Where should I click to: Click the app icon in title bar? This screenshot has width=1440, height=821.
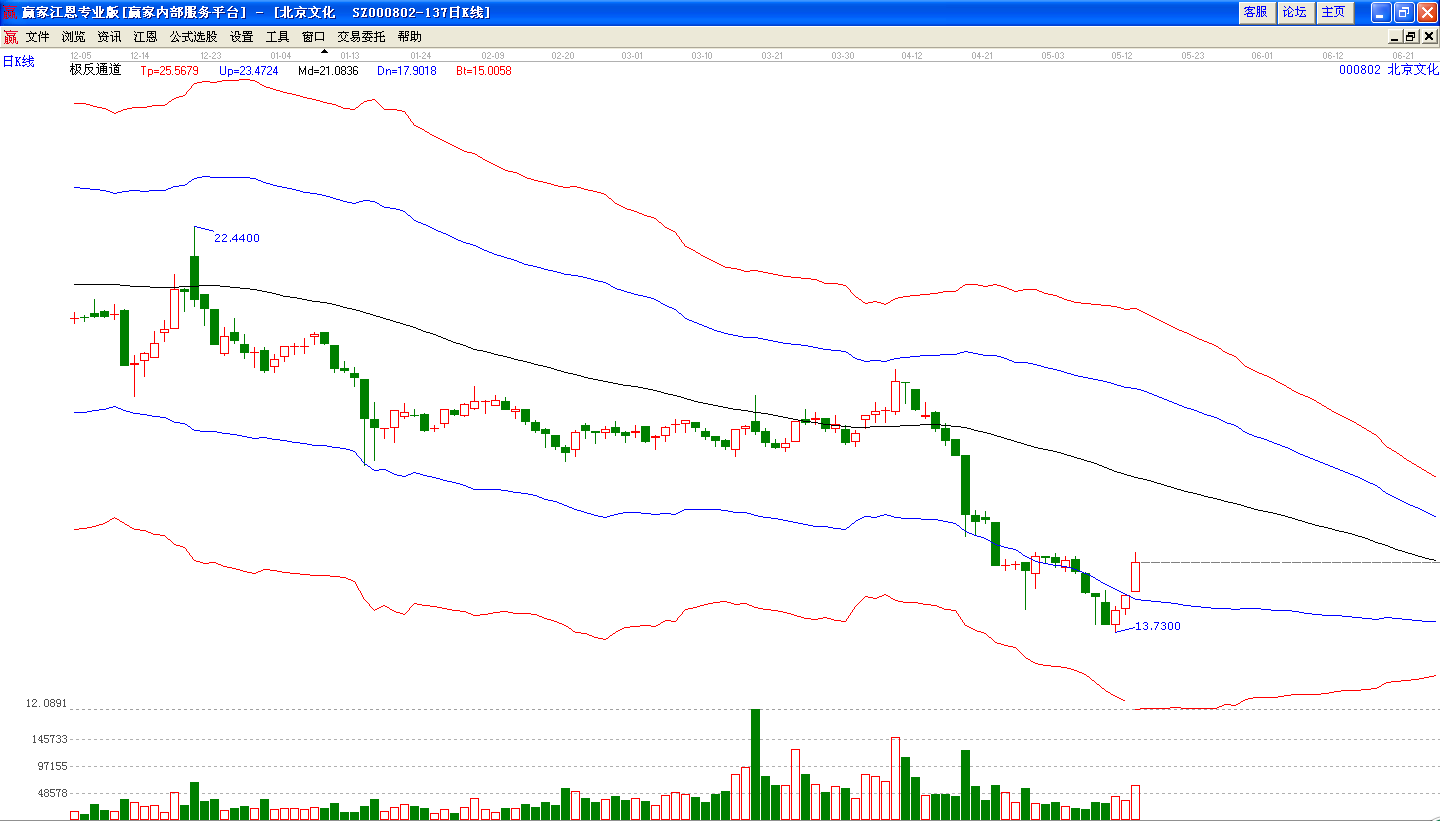(10, 12)
